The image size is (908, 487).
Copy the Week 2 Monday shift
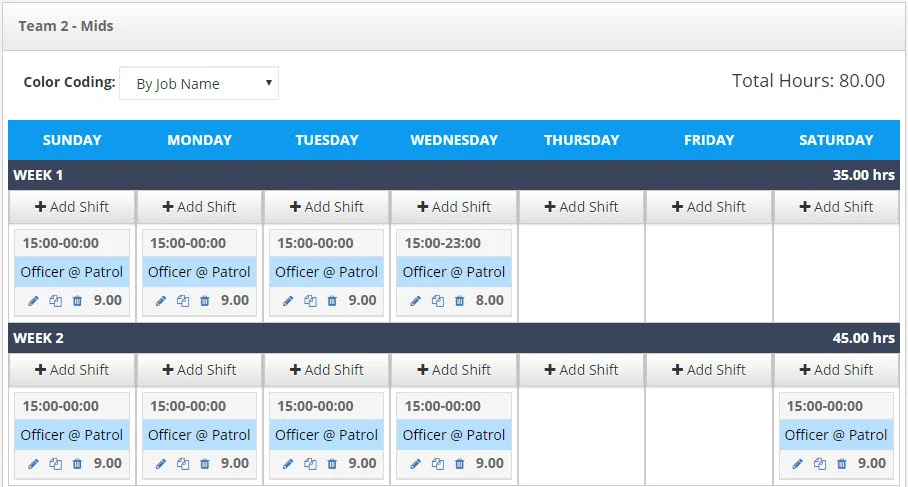coord(183,464)
